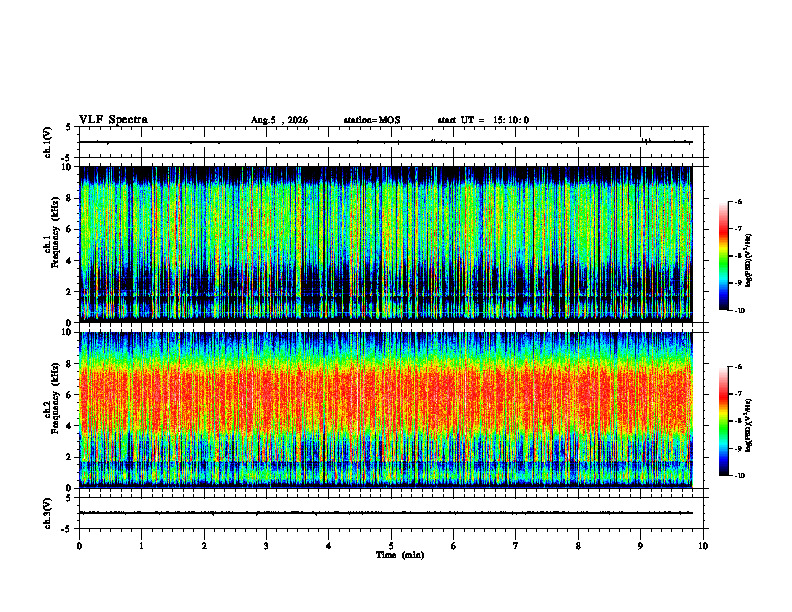Click the 'station=MOS' header label
The width and height of the screenshot is (792, 612).
point(372,120)
